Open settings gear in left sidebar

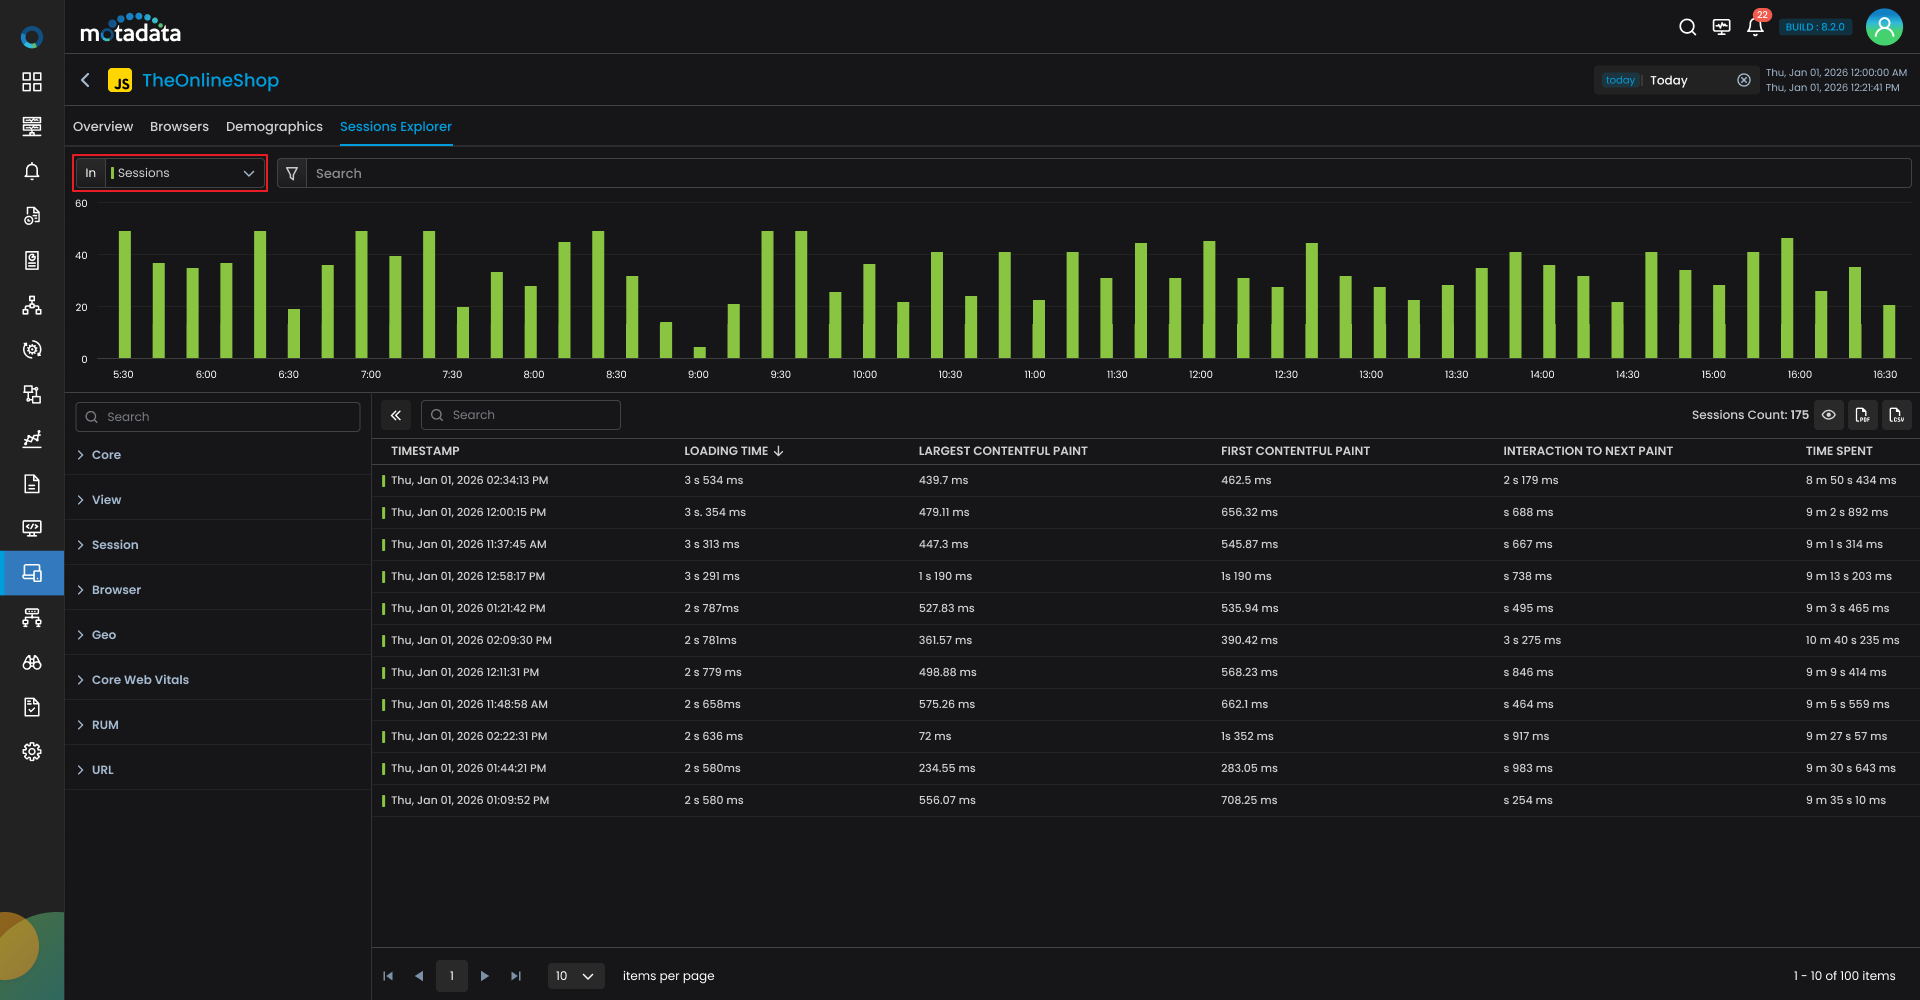coord(32,752)
